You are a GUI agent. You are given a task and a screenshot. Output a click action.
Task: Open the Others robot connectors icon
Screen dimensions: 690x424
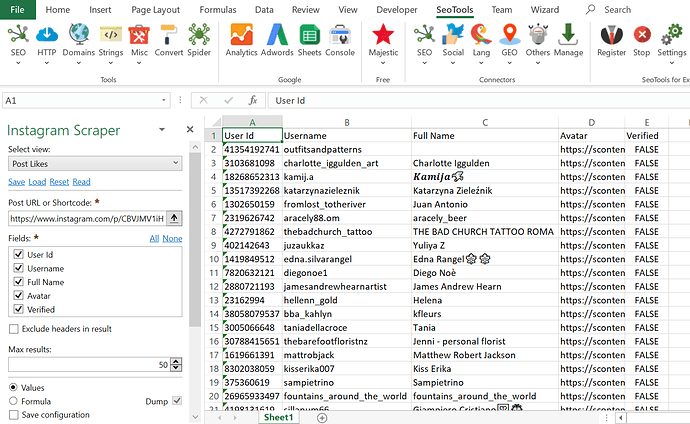pyautogui.click(x=538, y=35)
